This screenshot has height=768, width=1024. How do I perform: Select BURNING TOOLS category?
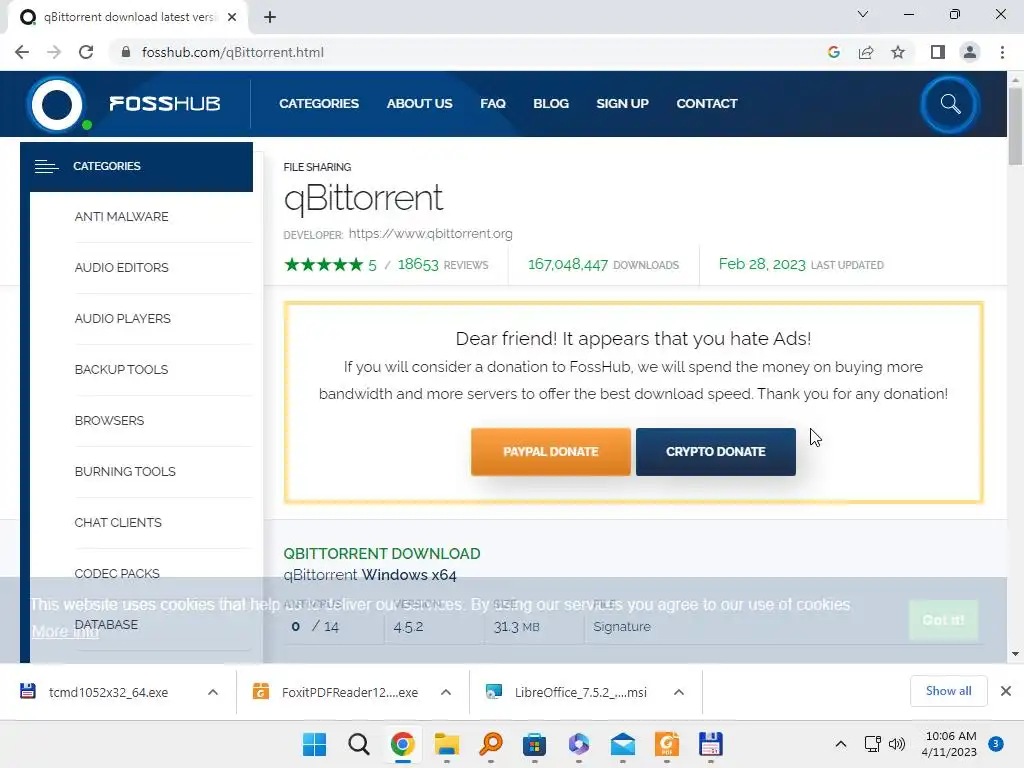(125, 472)
